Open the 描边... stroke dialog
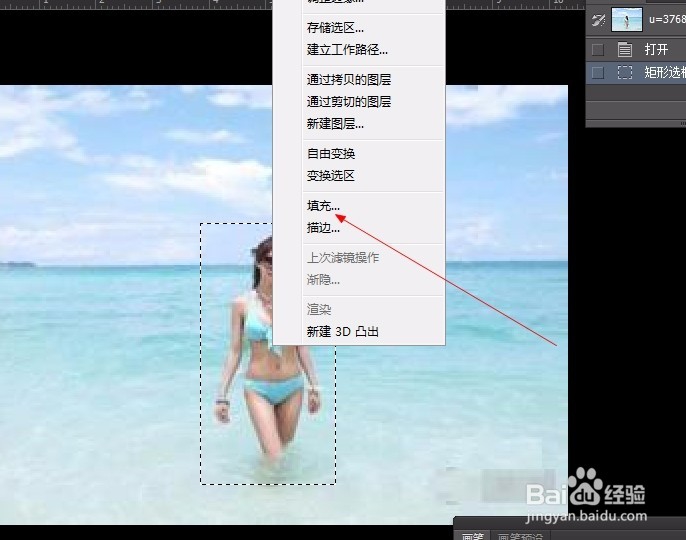 click(323, 228)
